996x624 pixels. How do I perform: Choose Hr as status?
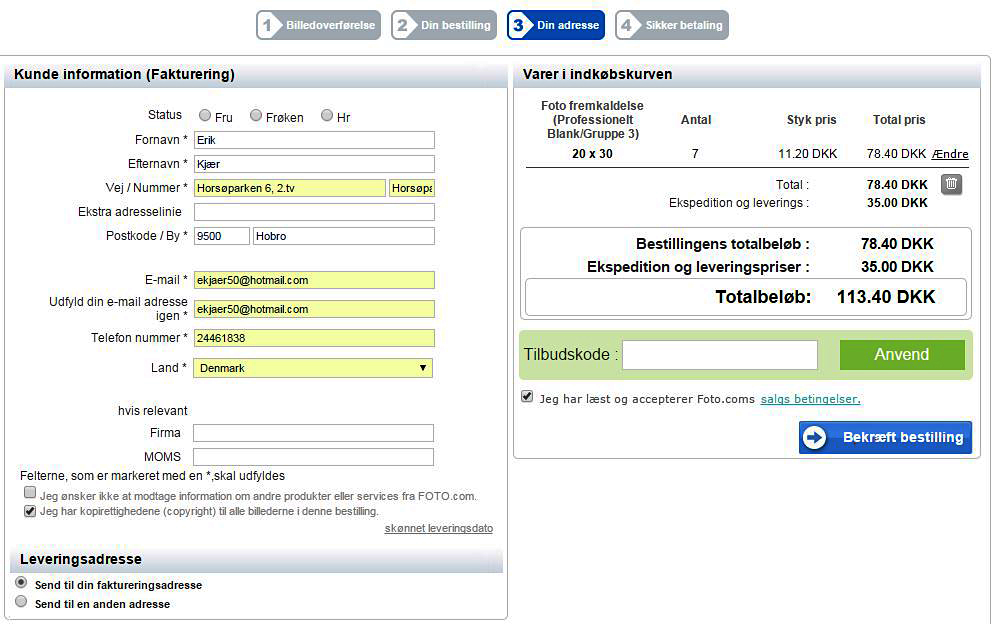tap(327, 116)
